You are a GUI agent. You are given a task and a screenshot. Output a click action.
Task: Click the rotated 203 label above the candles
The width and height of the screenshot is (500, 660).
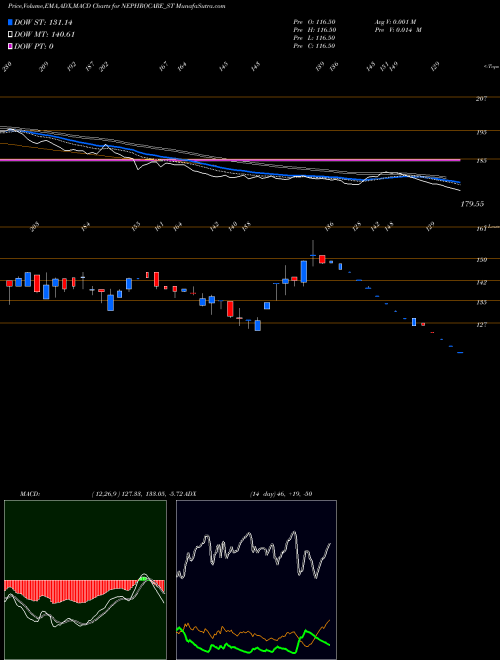click(x=35, y=227)
